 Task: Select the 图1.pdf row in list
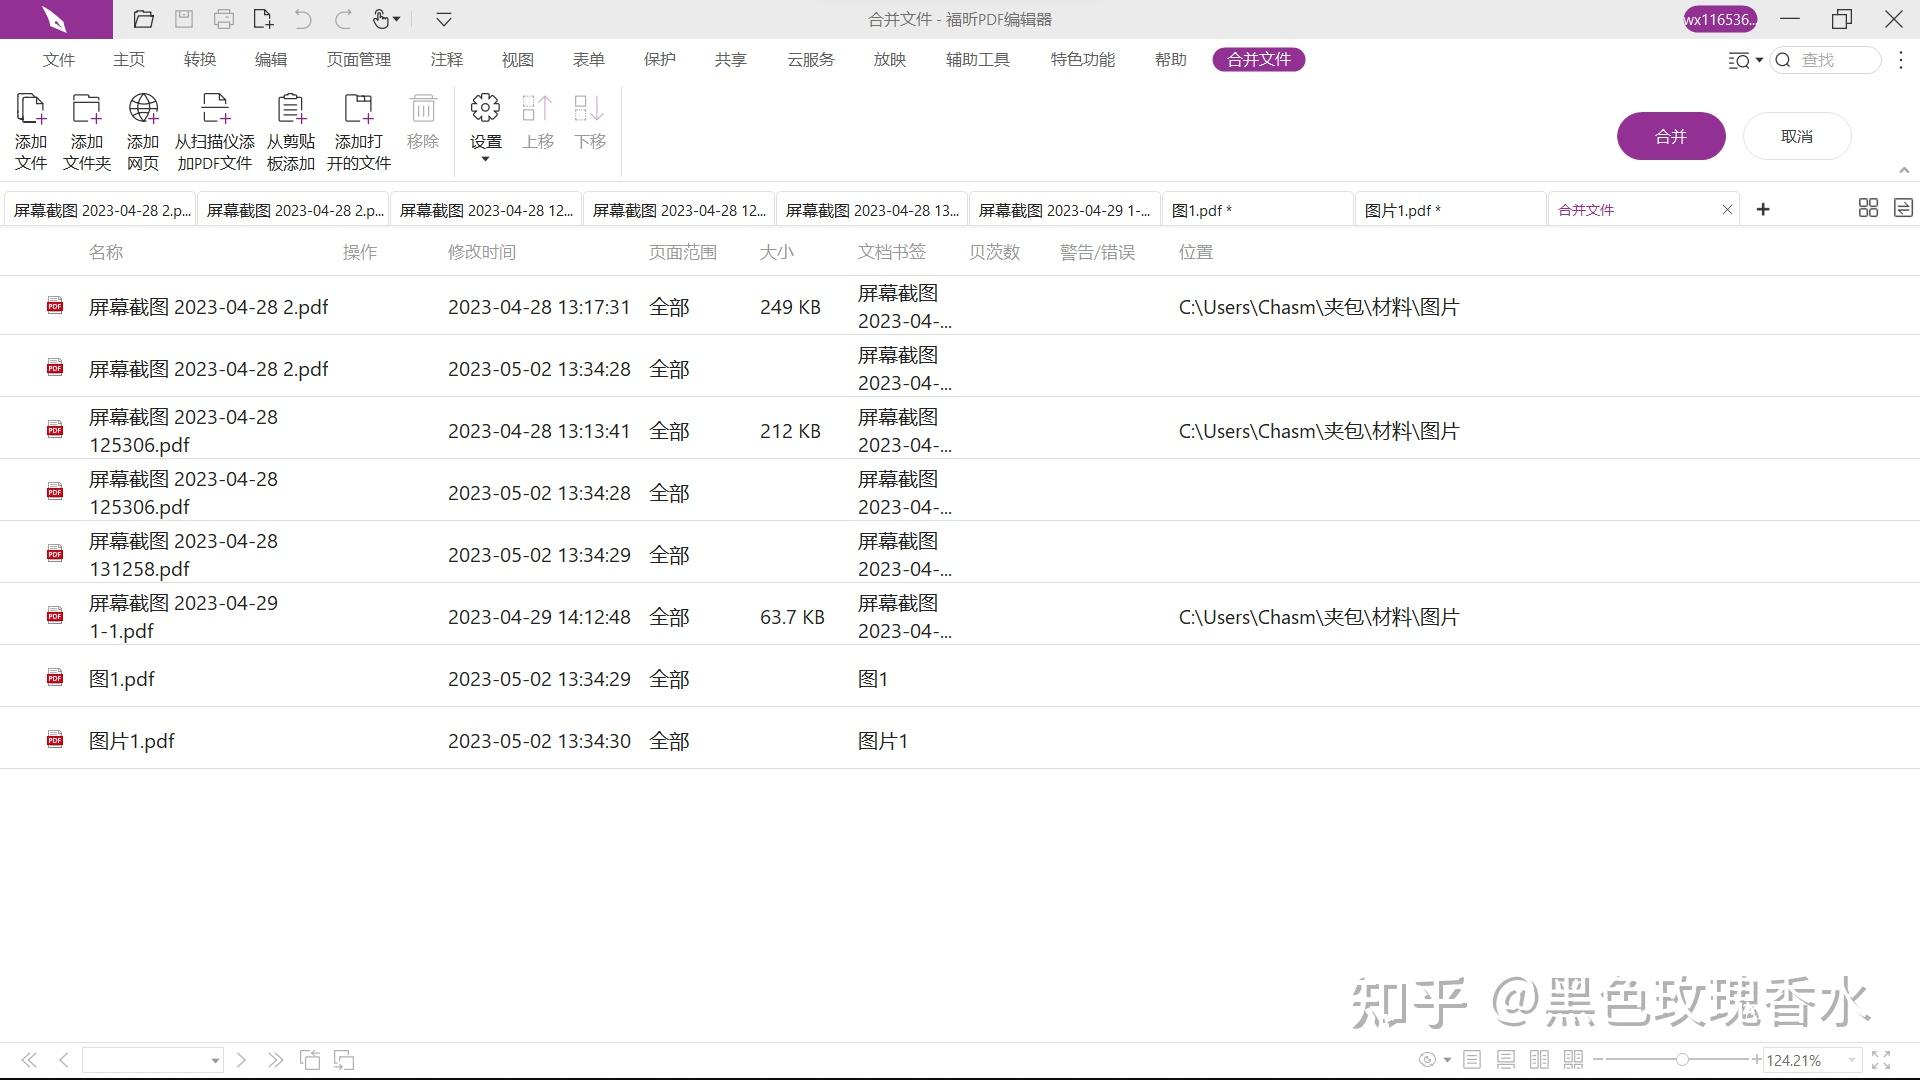pos(122,679)
